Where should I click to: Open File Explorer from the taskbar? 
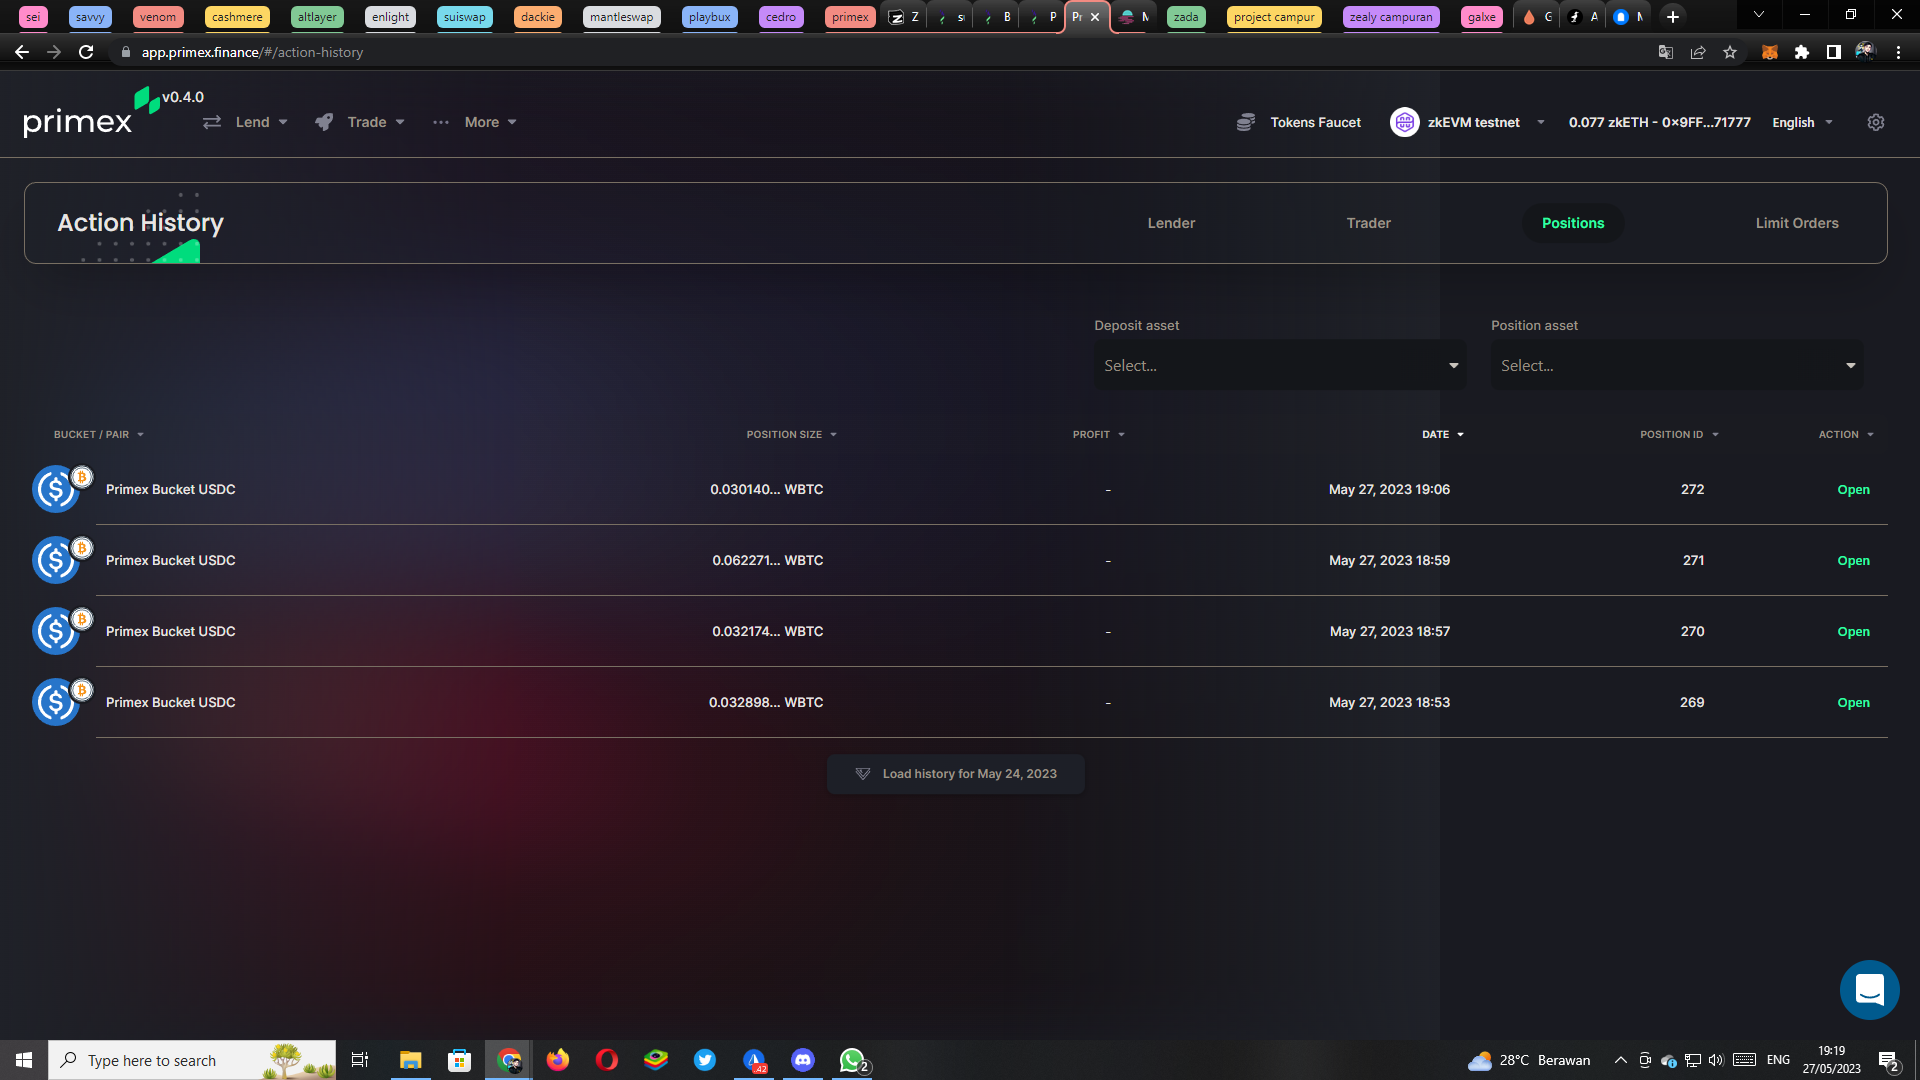[411, 1060]
